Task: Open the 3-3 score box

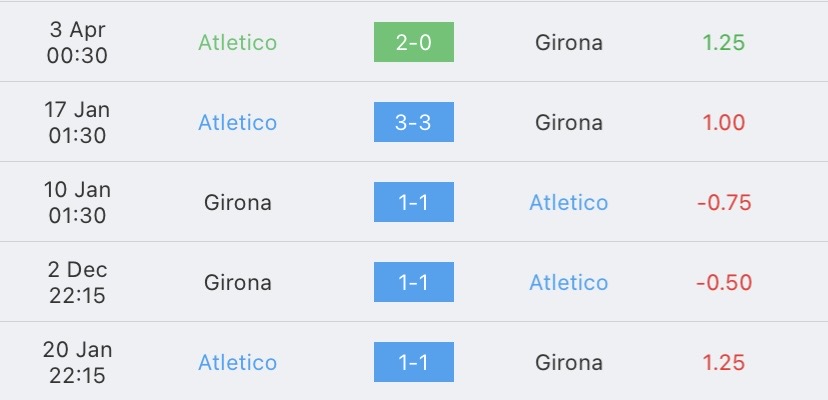Action: pyautogui.click(x=413, y=122)
